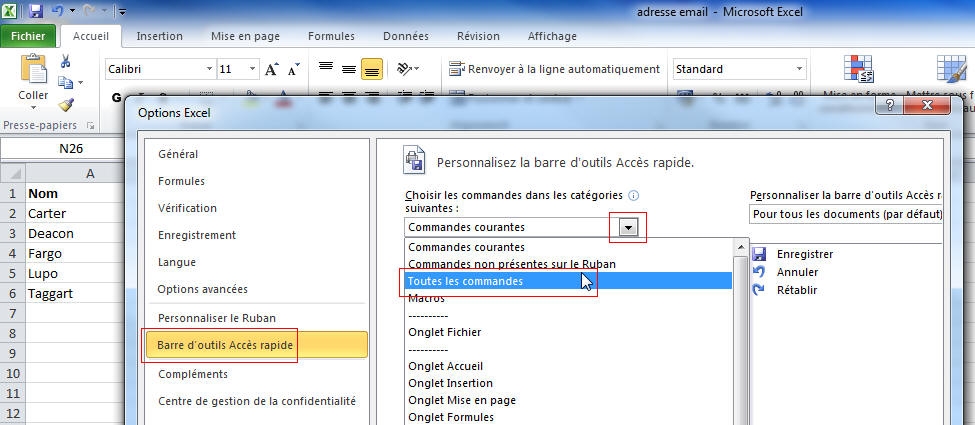Viewport: 975px width, 425px height.
Task: Open the Presse-papiers dialog launcher
Action: [x=91, y=126]
